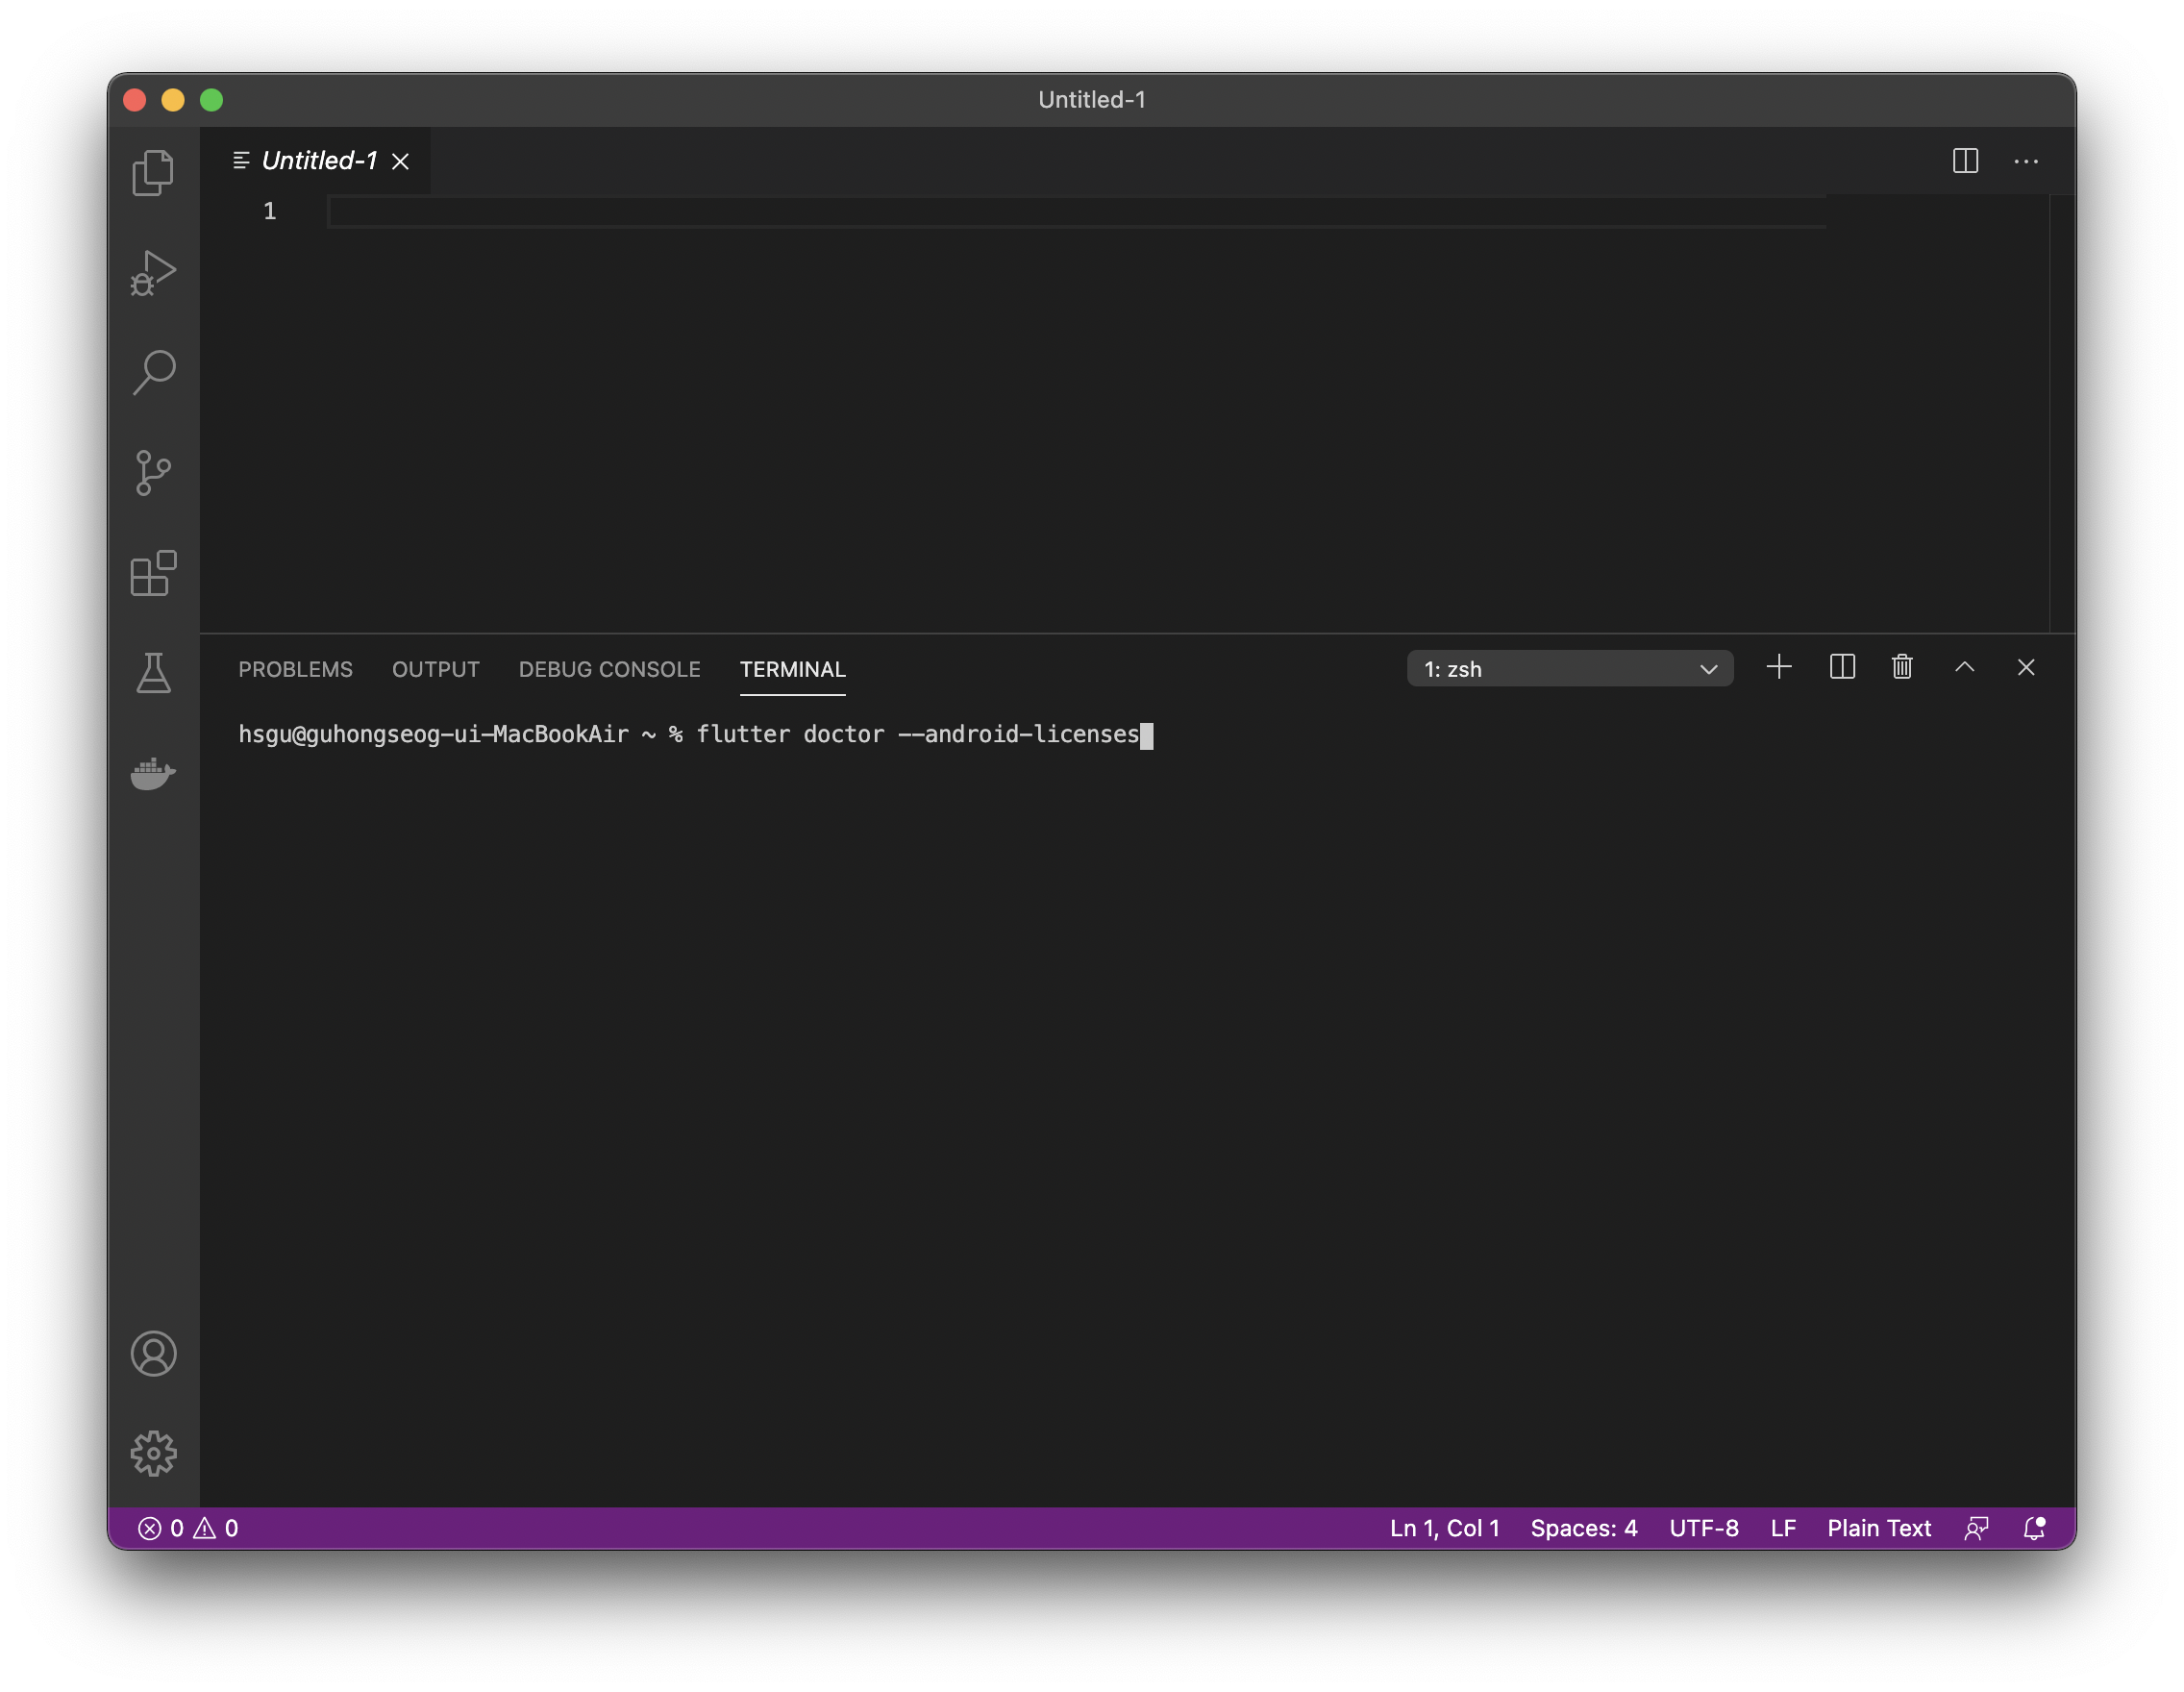The image size is (2184, 1692).
Task: Open notifications bell in status bar
Action: pos(2034,1528)
